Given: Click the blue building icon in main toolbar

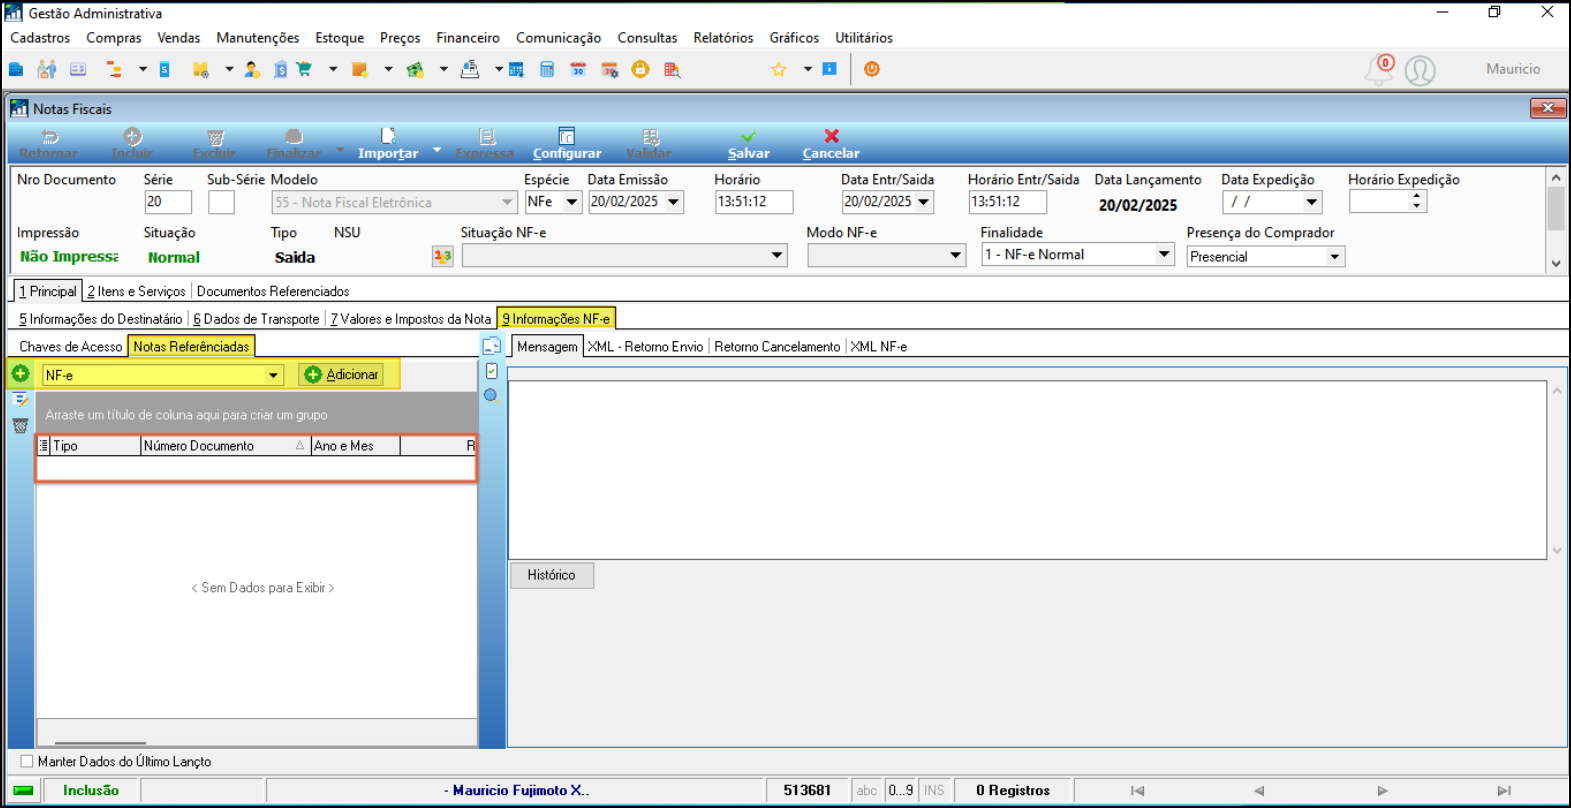Looking at the screenshot, I should point(16,69).
